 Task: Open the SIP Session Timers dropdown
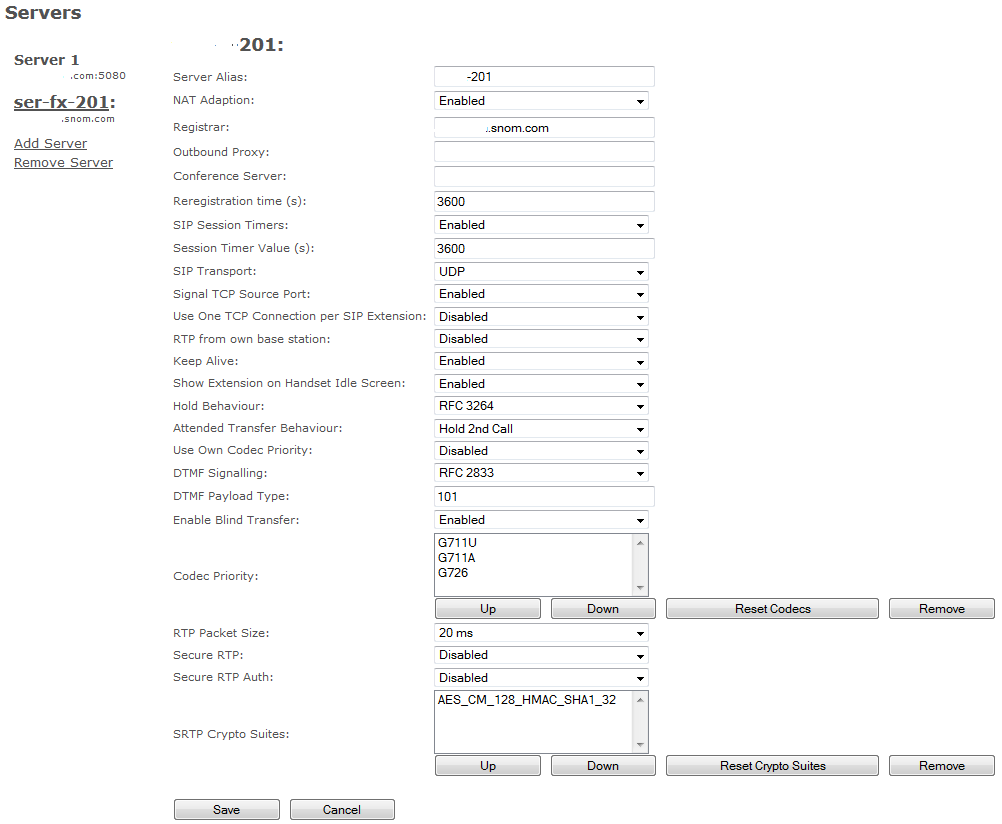point(541,225)
